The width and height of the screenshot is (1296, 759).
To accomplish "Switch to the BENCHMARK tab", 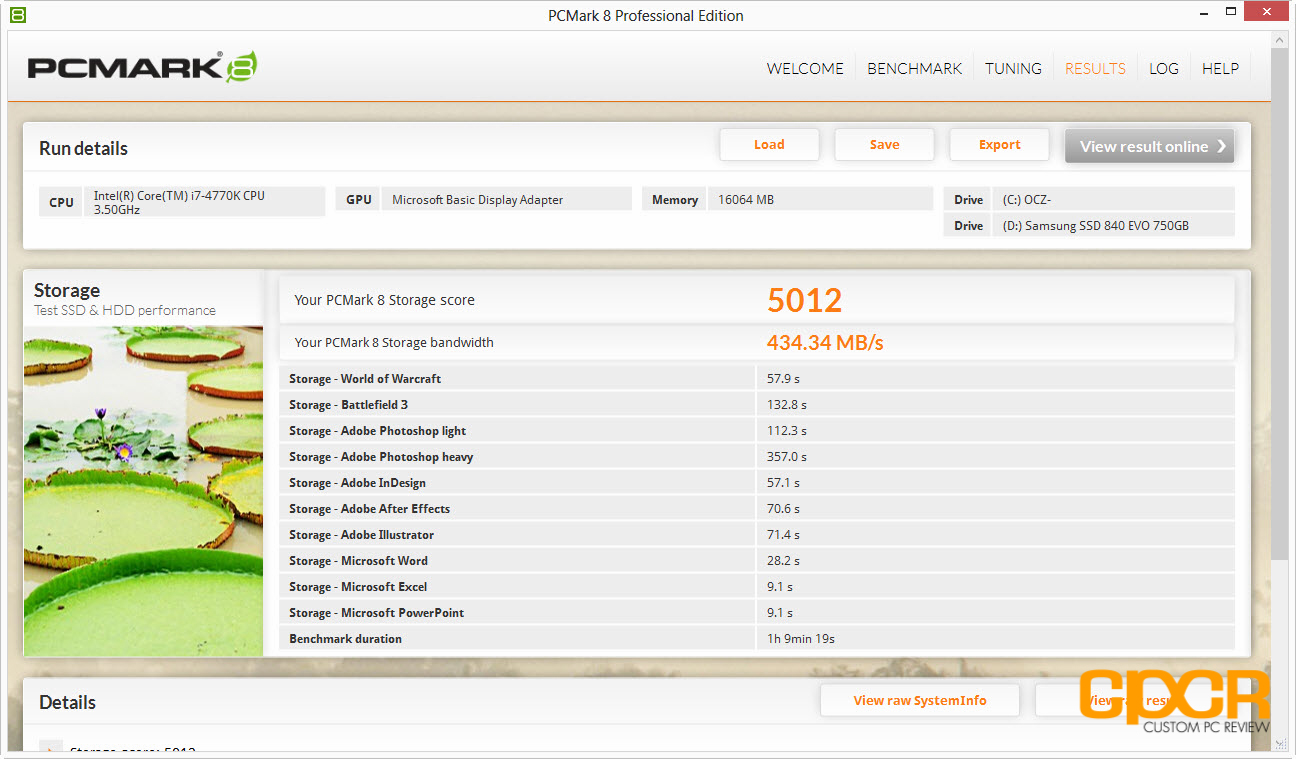I will tap(914, 69).
